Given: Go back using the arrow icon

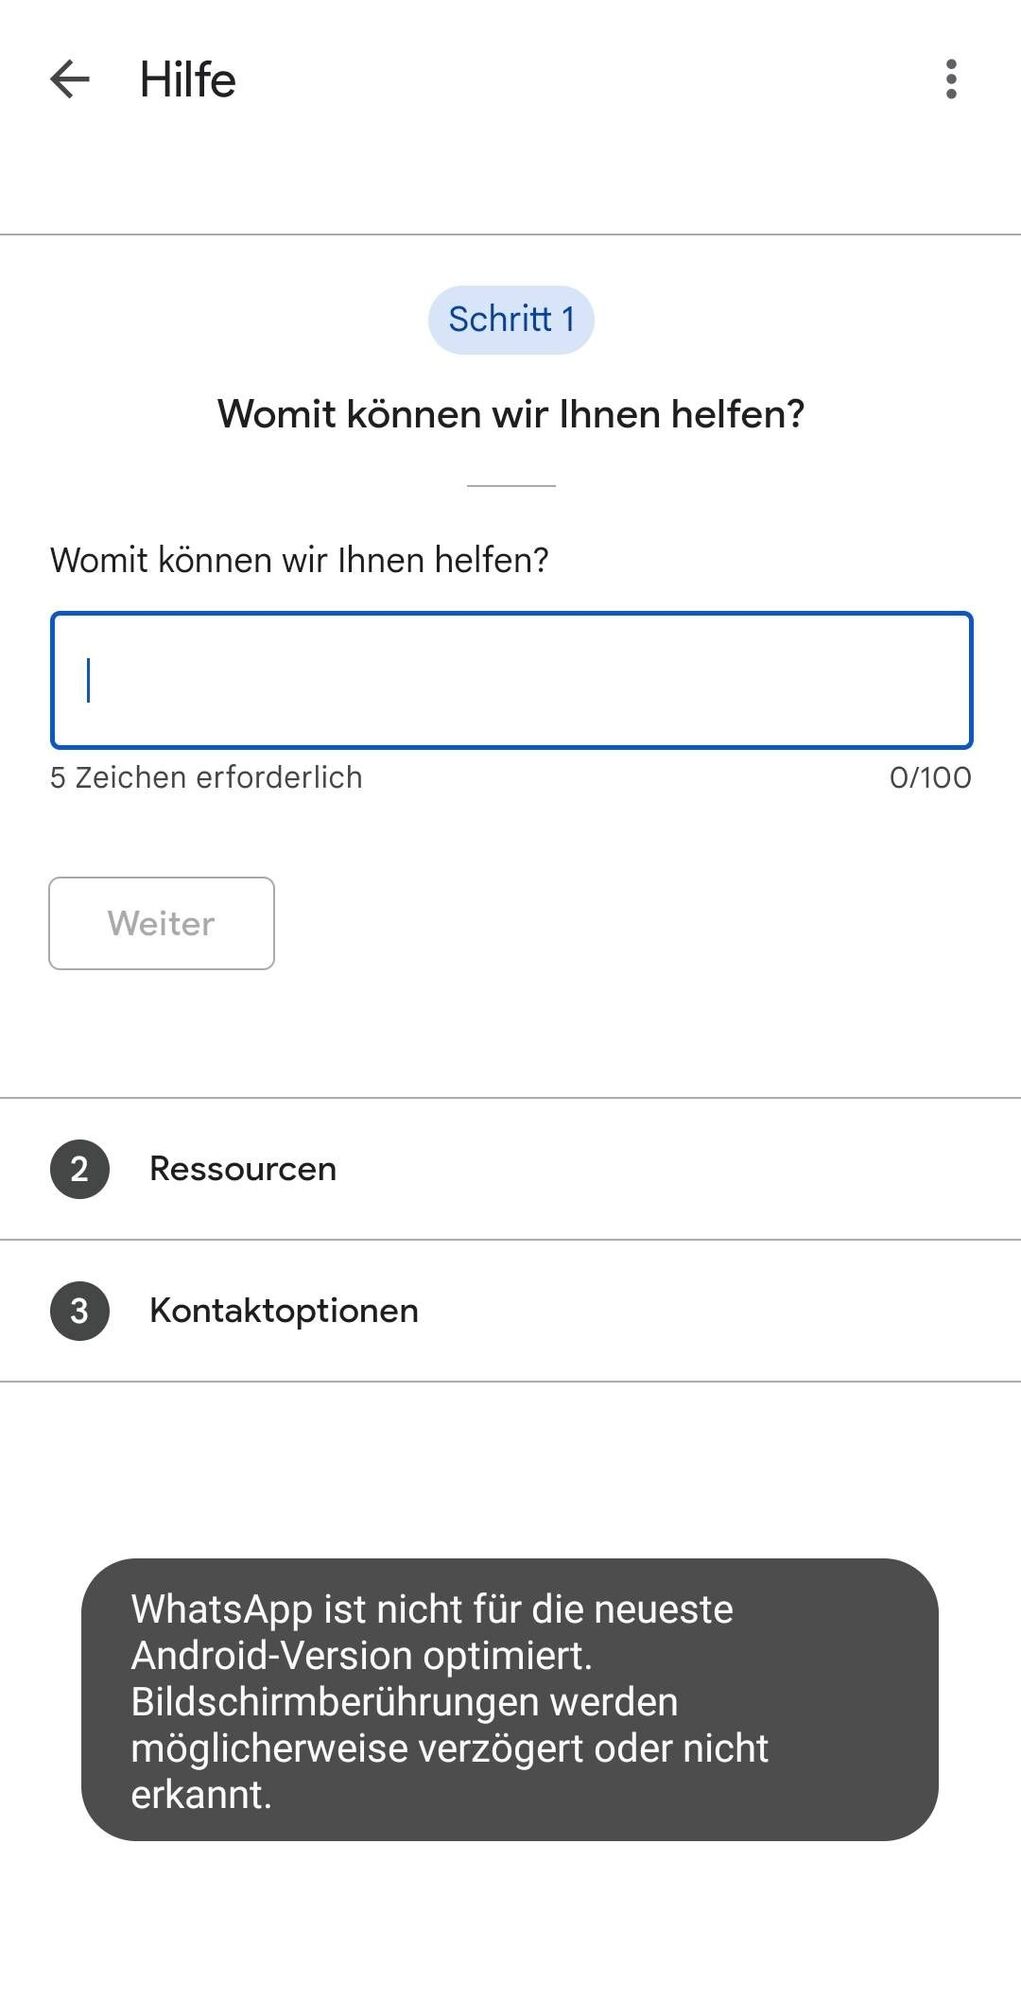Looking at the screenshot, I should pos(70,79).
